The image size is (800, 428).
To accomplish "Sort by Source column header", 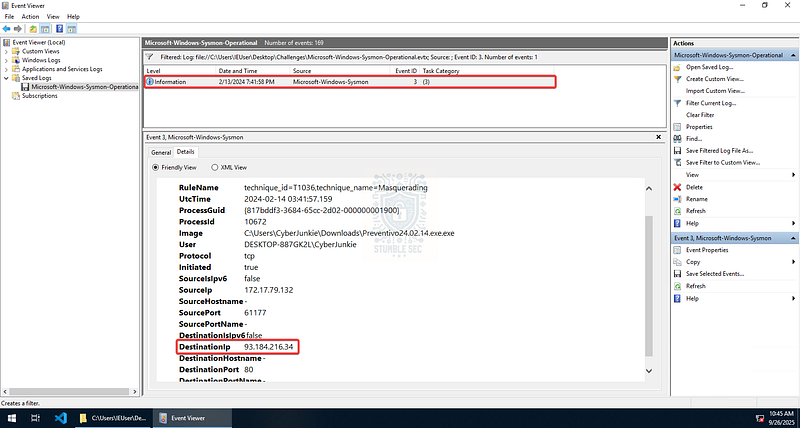I will pyautogui.click(x=340, y=71).
